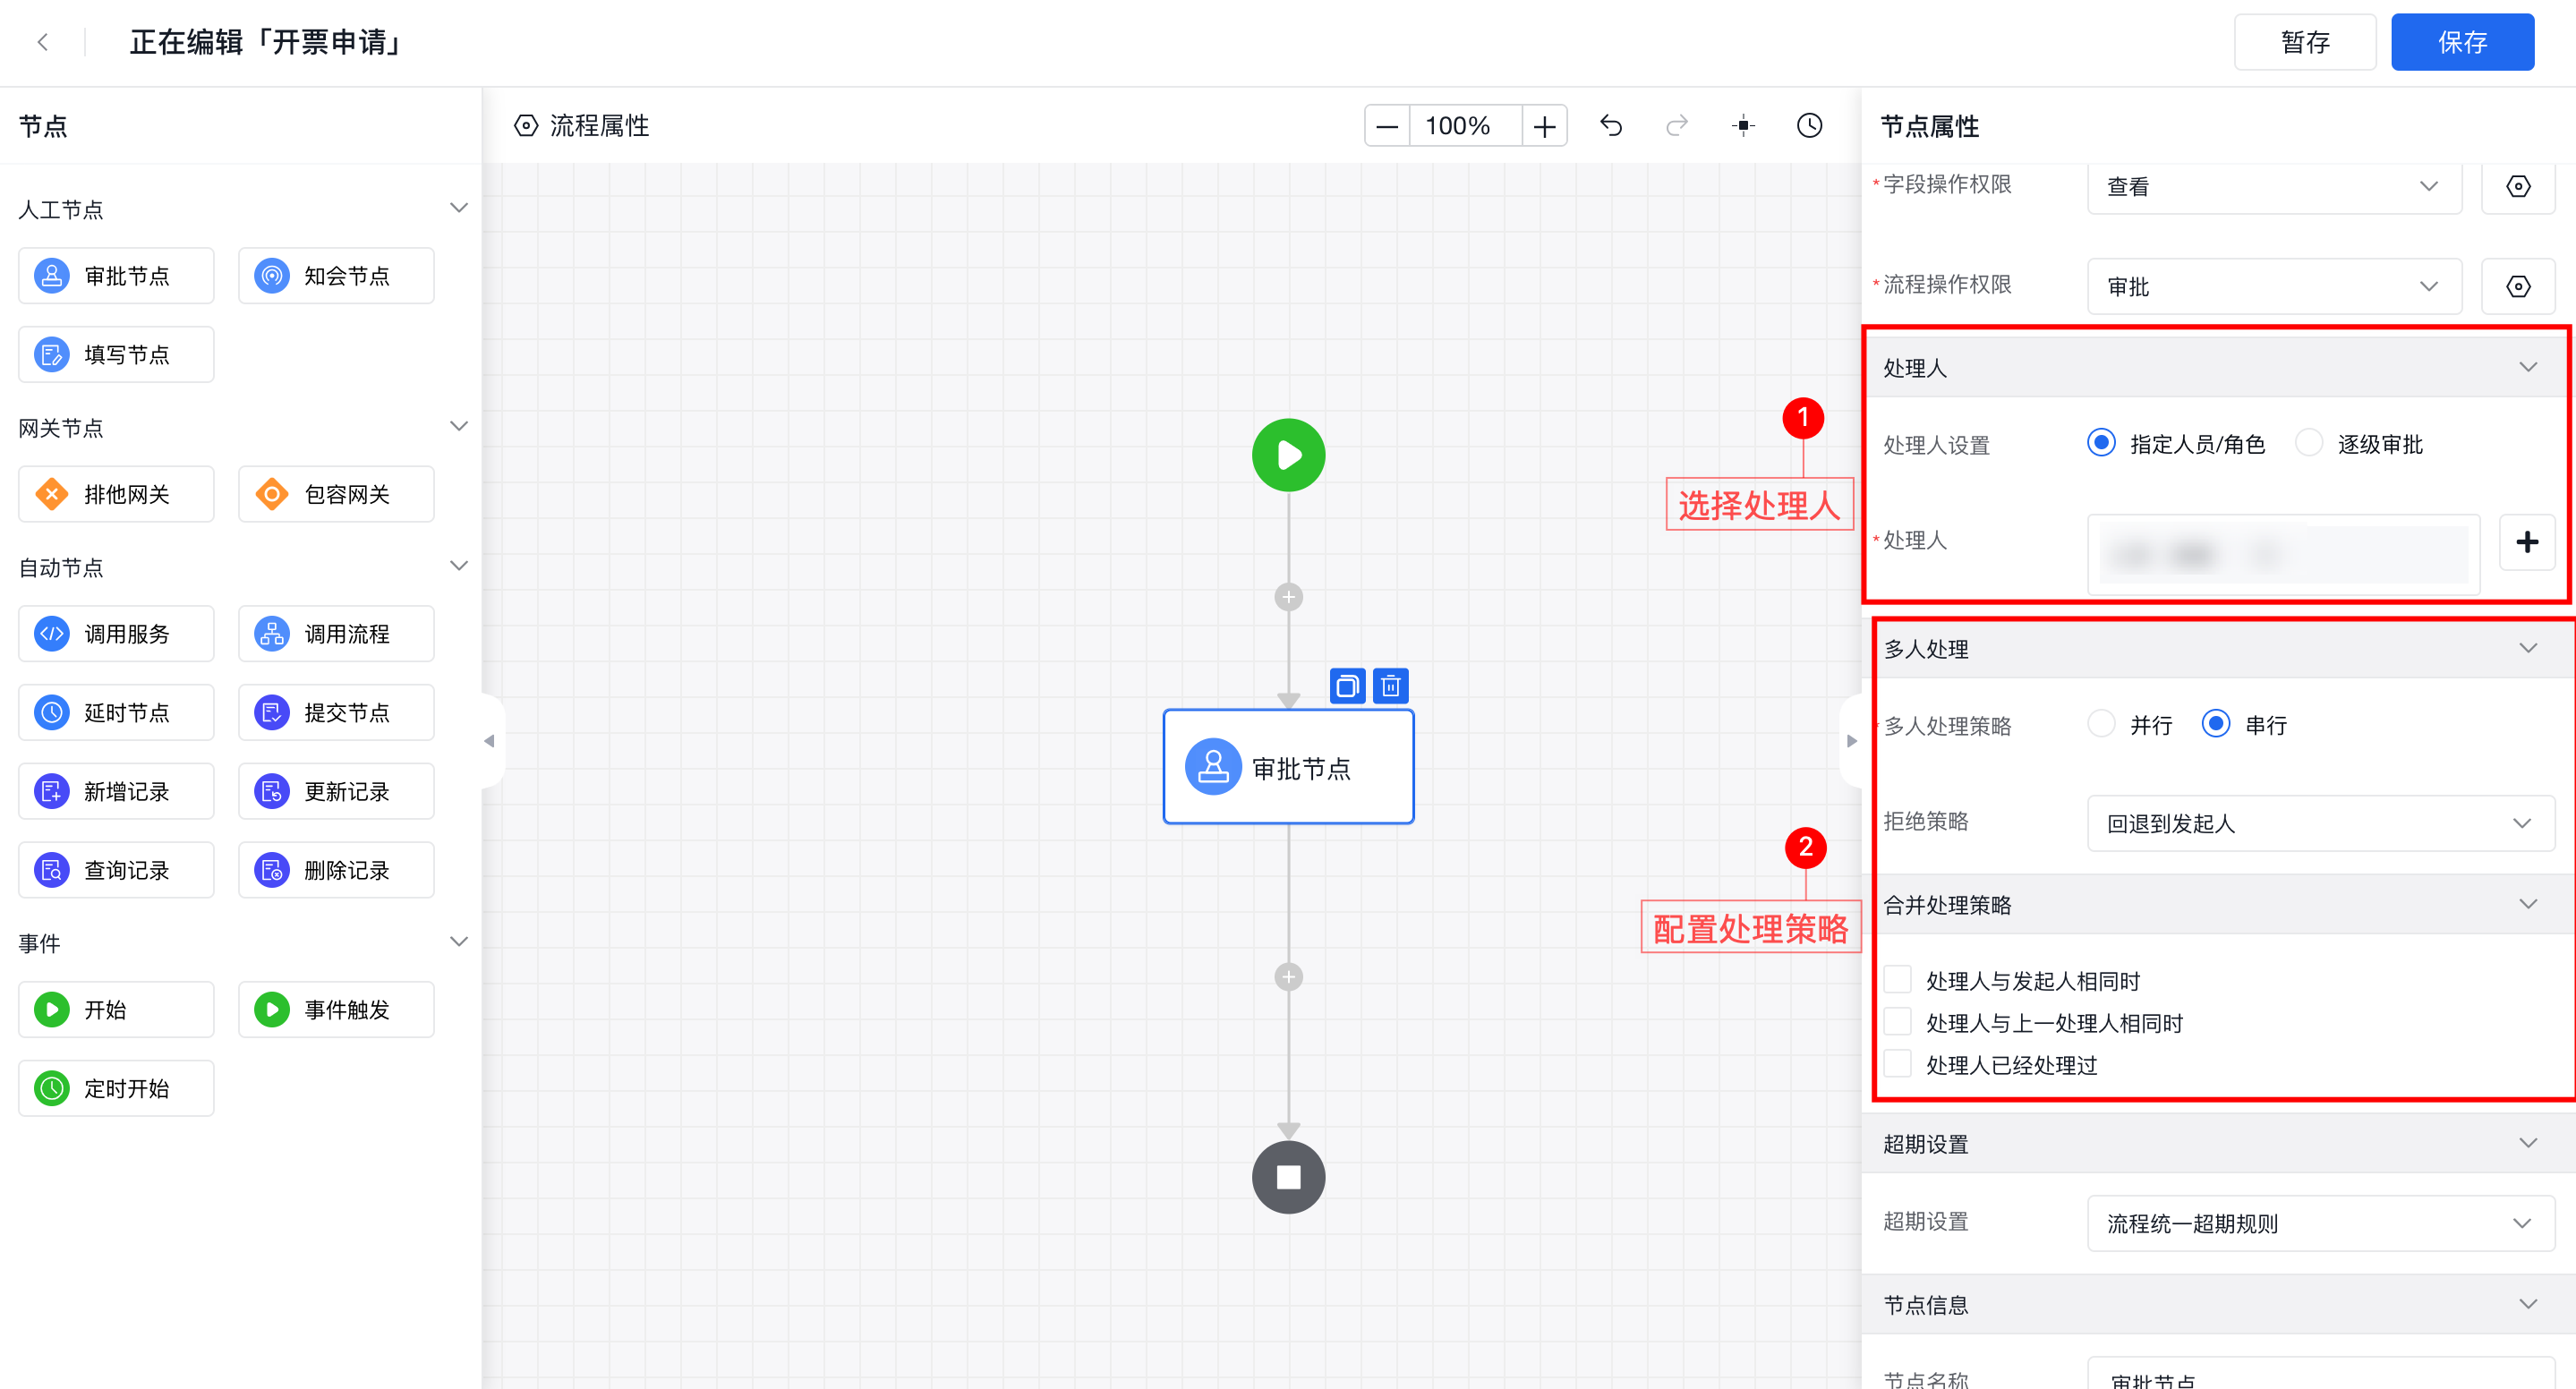Choose the 延时节点 auto node
This screenshot has height=1389, width=2576.
116,713
